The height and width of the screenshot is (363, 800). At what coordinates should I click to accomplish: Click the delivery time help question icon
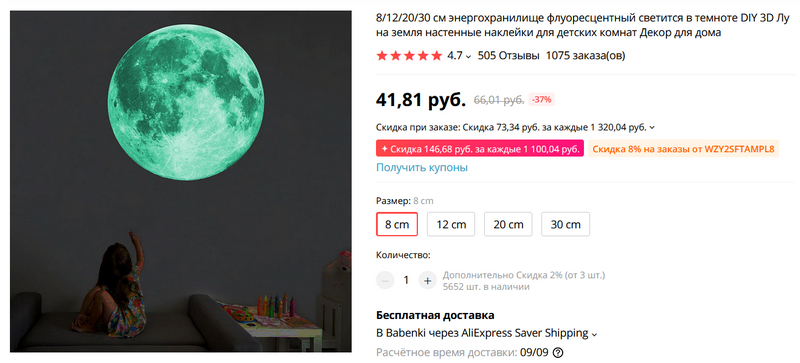(559, 352)
